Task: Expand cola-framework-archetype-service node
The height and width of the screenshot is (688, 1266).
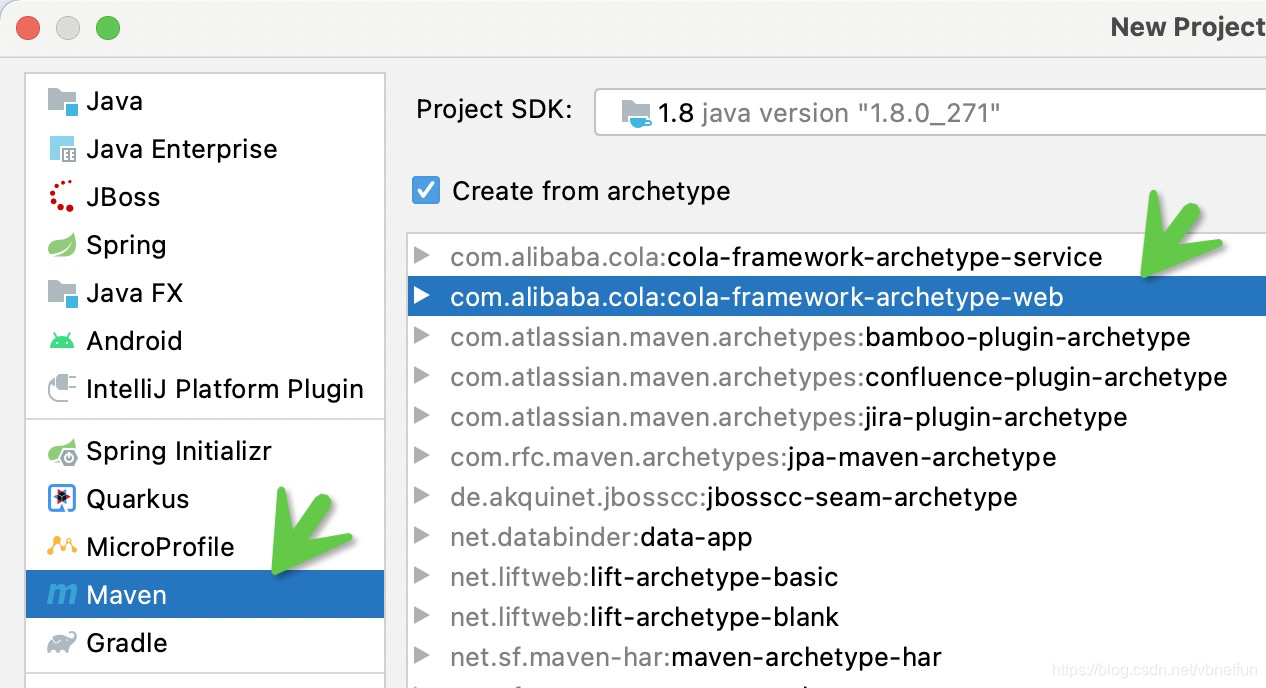Action: click(422, 257)
